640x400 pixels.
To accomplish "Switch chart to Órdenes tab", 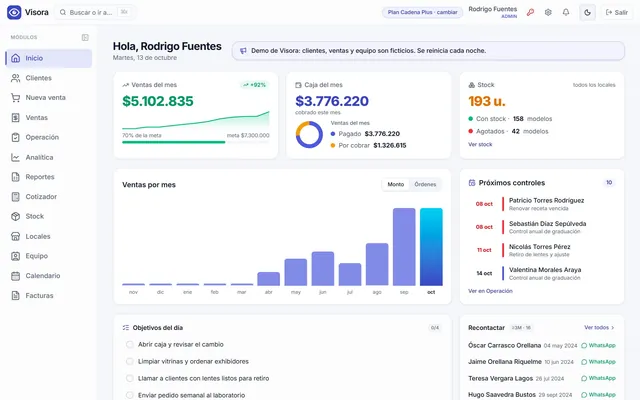I will tap(425, 184).
